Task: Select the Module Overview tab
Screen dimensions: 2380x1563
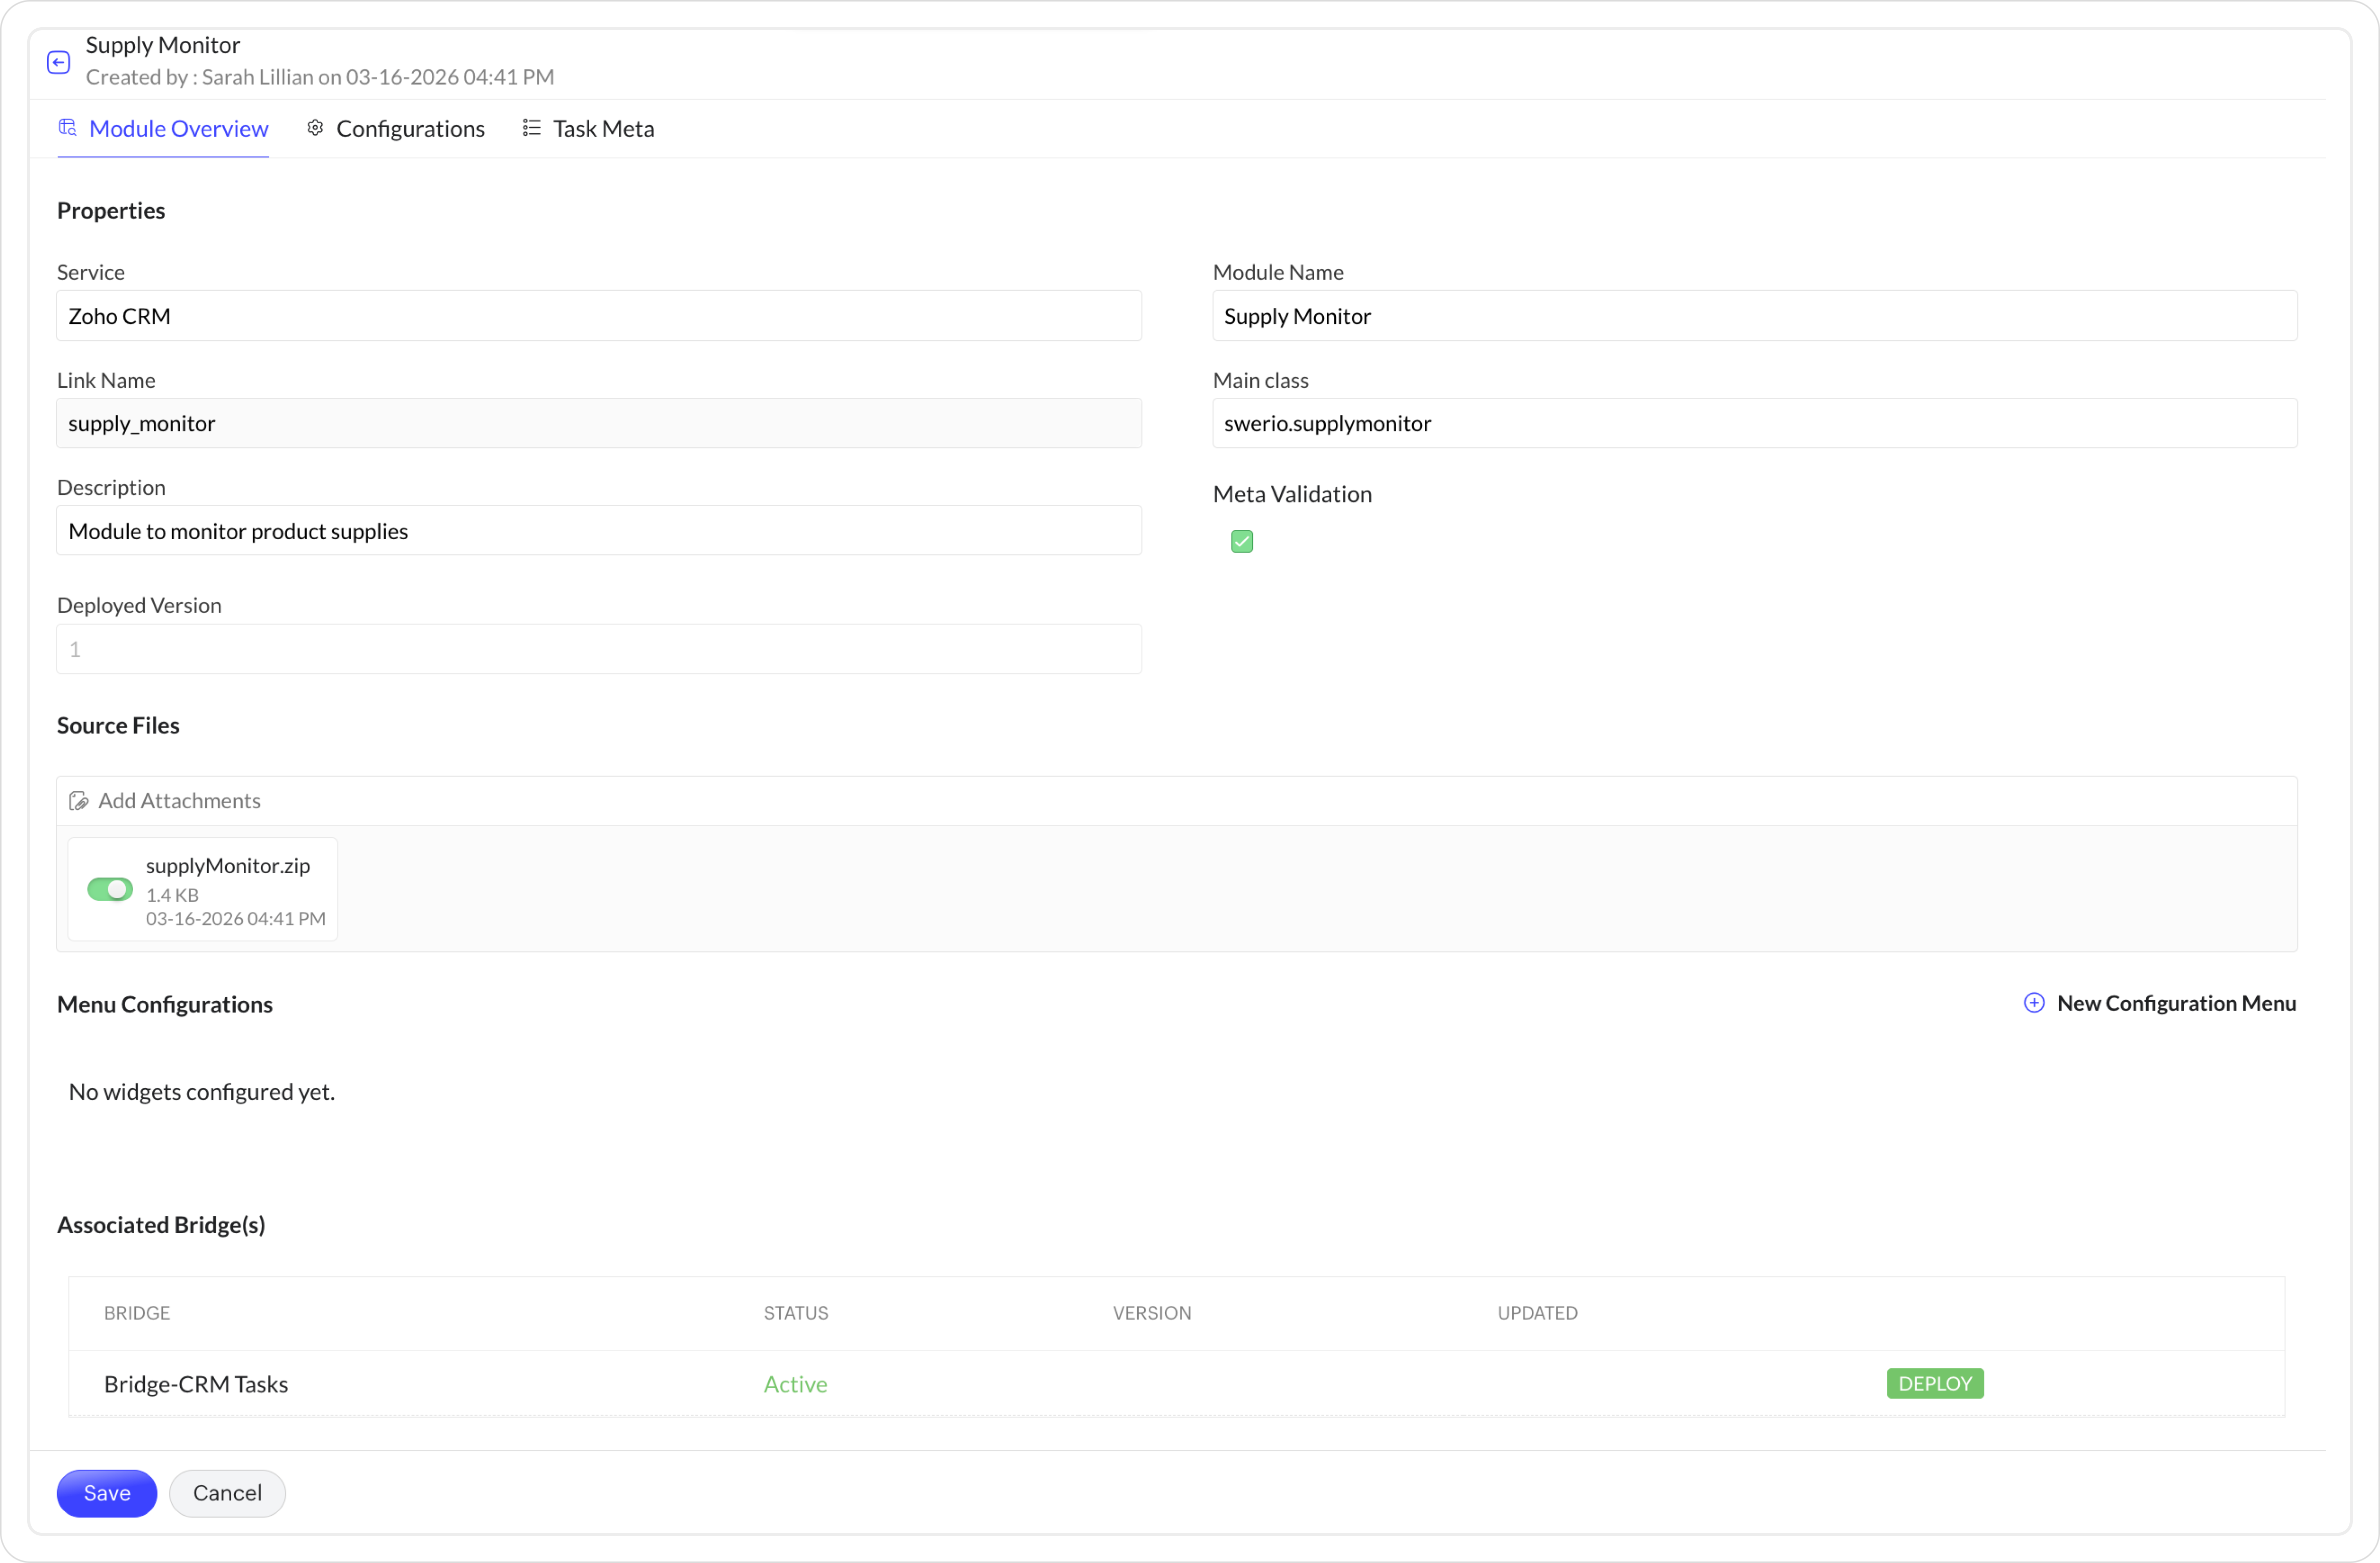Action: coord(178,129)
